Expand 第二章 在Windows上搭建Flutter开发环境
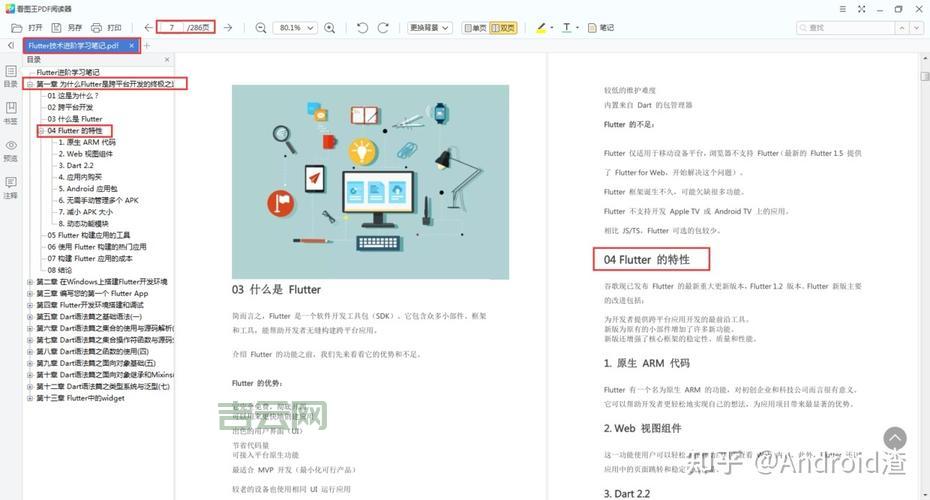This screenshot has height=500, width=930. (x=30, y=282)
